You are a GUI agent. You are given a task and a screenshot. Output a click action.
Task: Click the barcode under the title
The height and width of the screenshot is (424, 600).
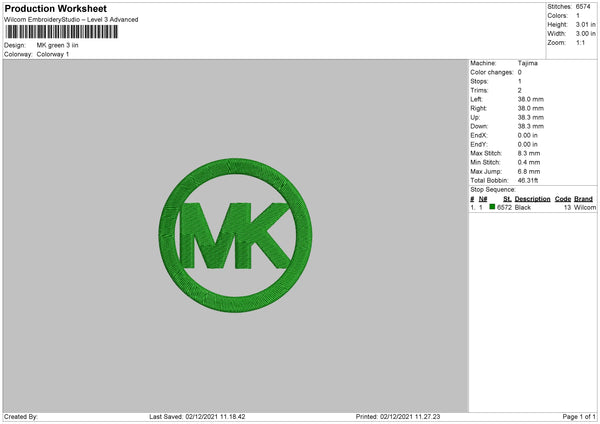[62, 32]
